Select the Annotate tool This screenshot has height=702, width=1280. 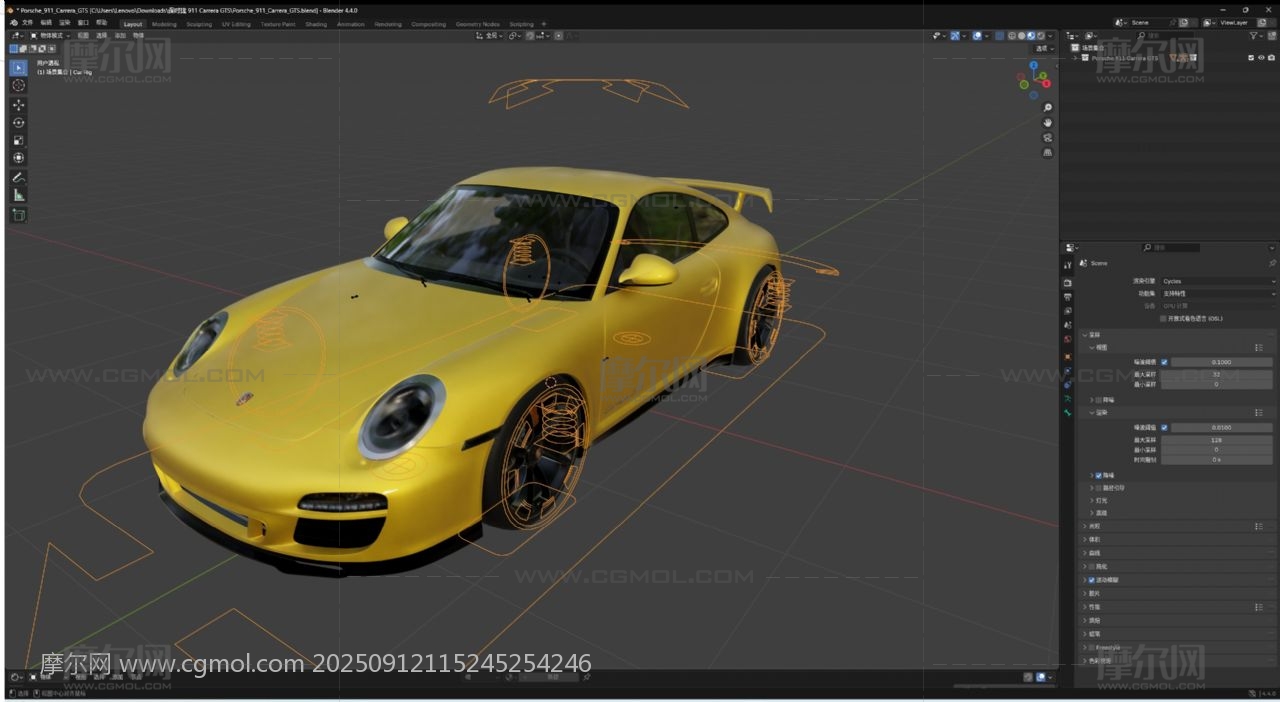(x=18, y=177)
